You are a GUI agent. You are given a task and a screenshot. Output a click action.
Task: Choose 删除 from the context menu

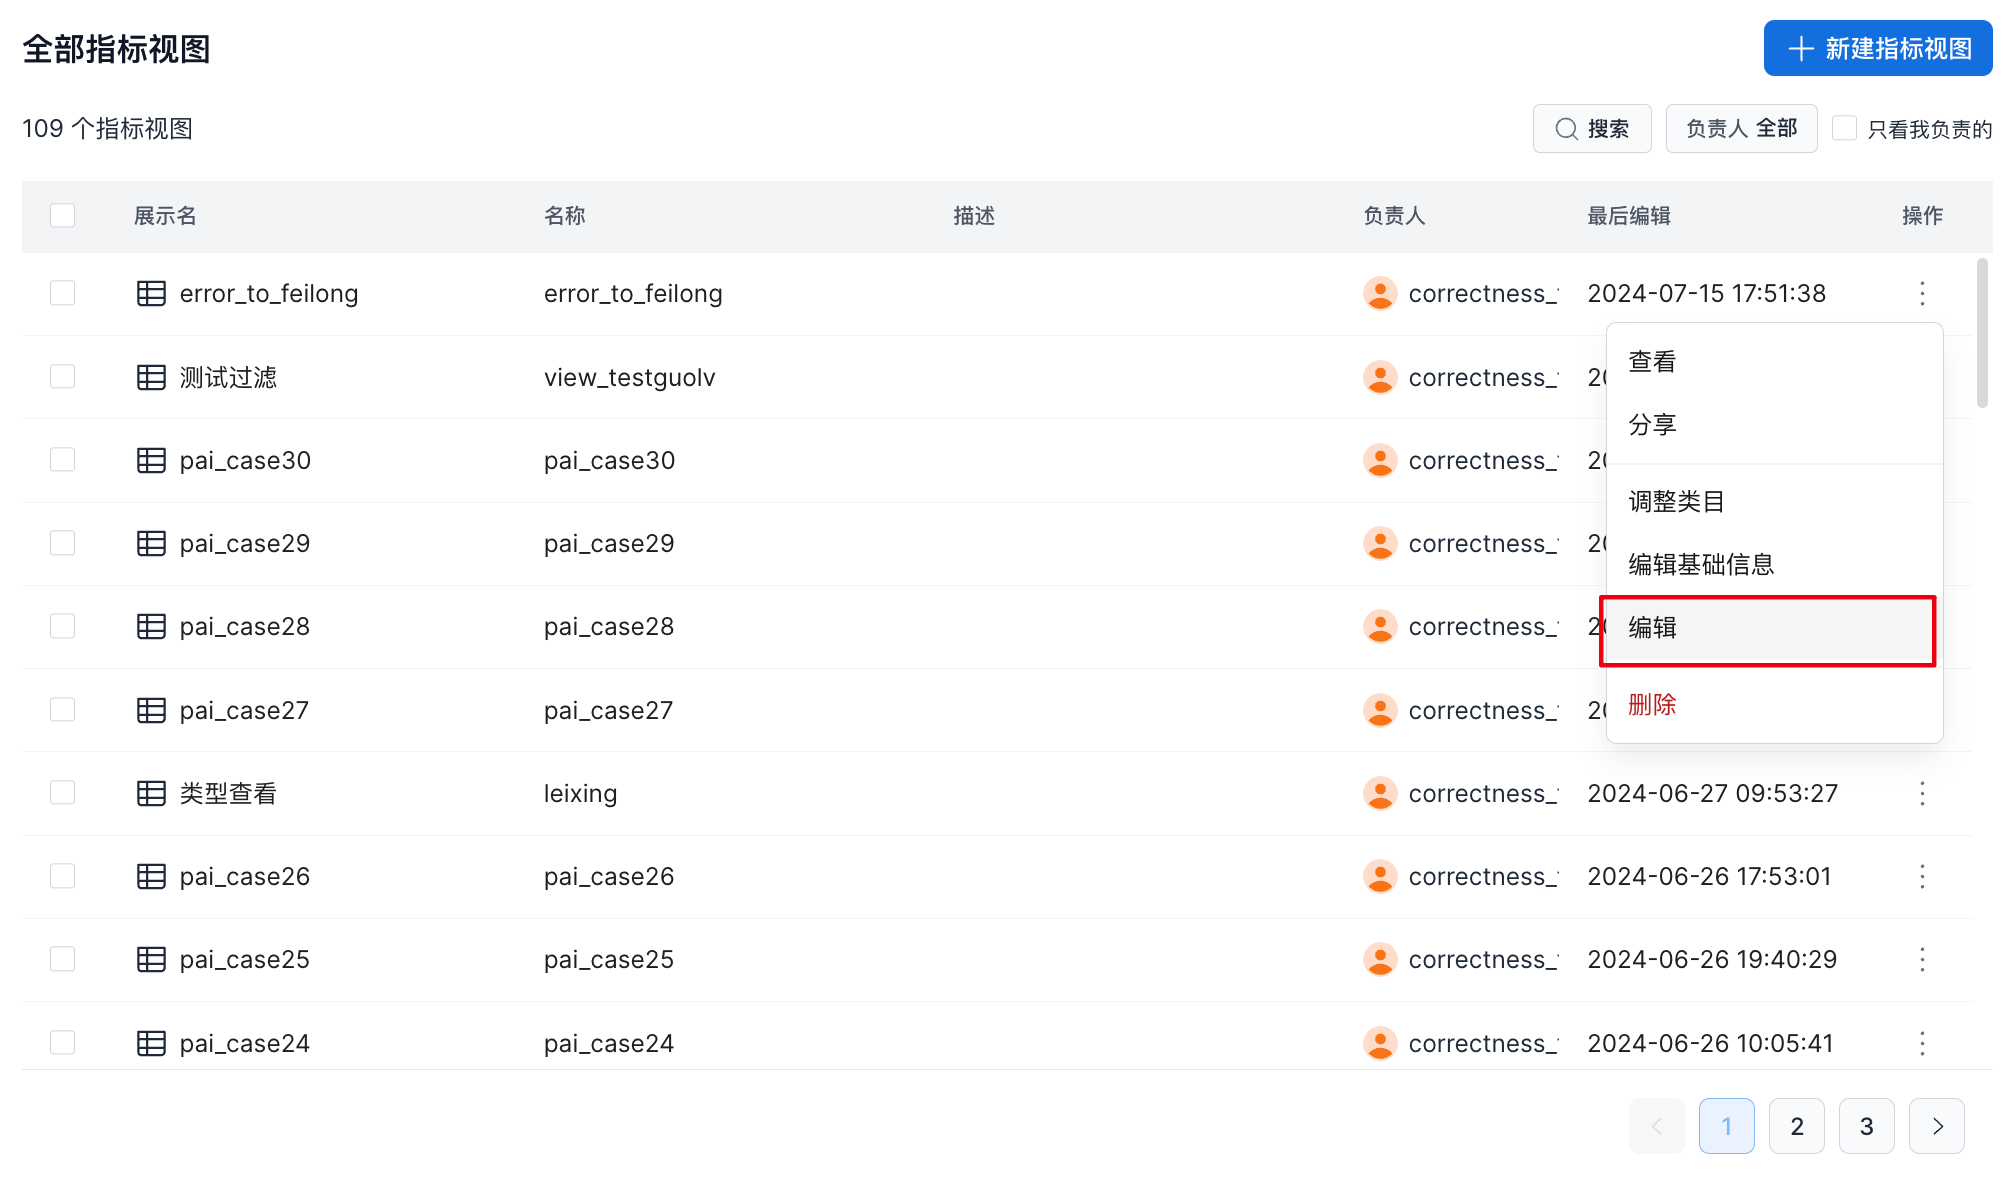coord(1652,704)
